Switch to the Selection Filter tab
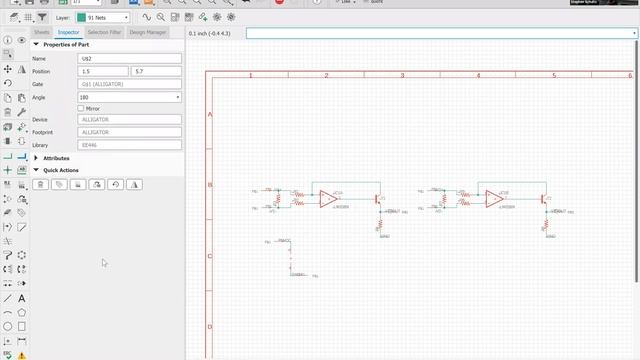Image resolution: width=640 pixels, height=360 pixels. pos(104,32)
